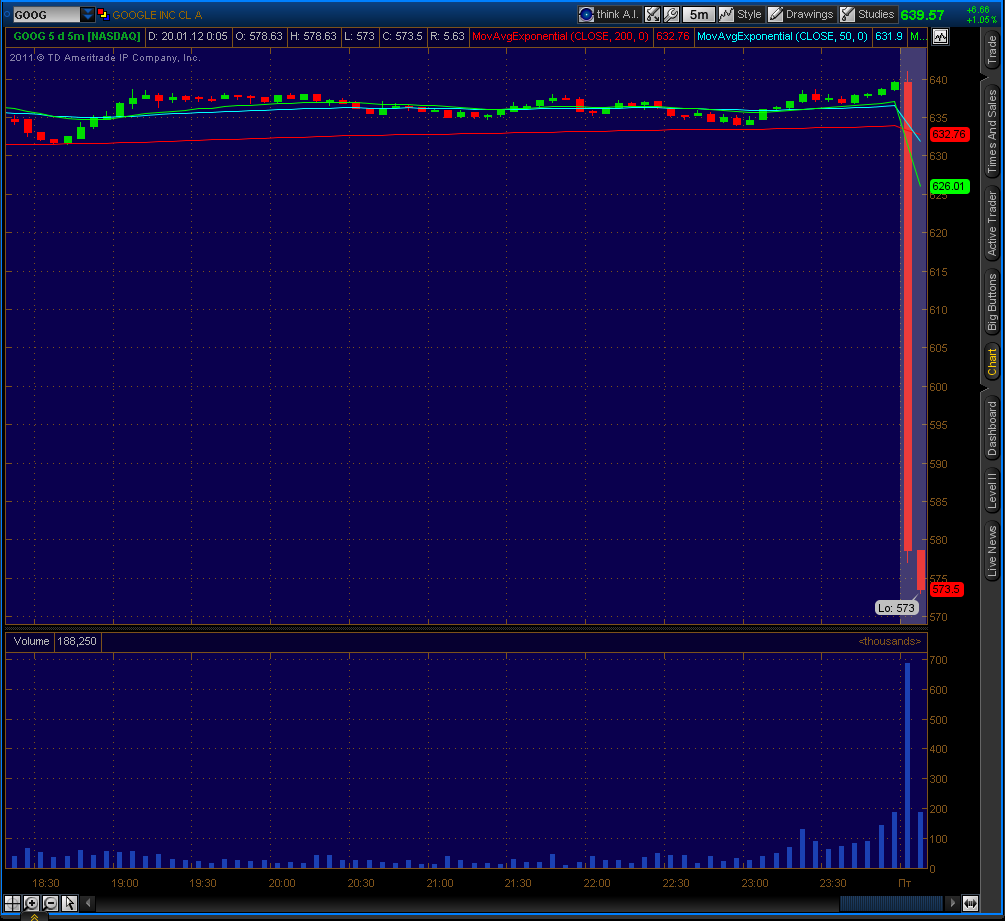
Task: Open chart settings via the wrench icon
Action: 671,14
